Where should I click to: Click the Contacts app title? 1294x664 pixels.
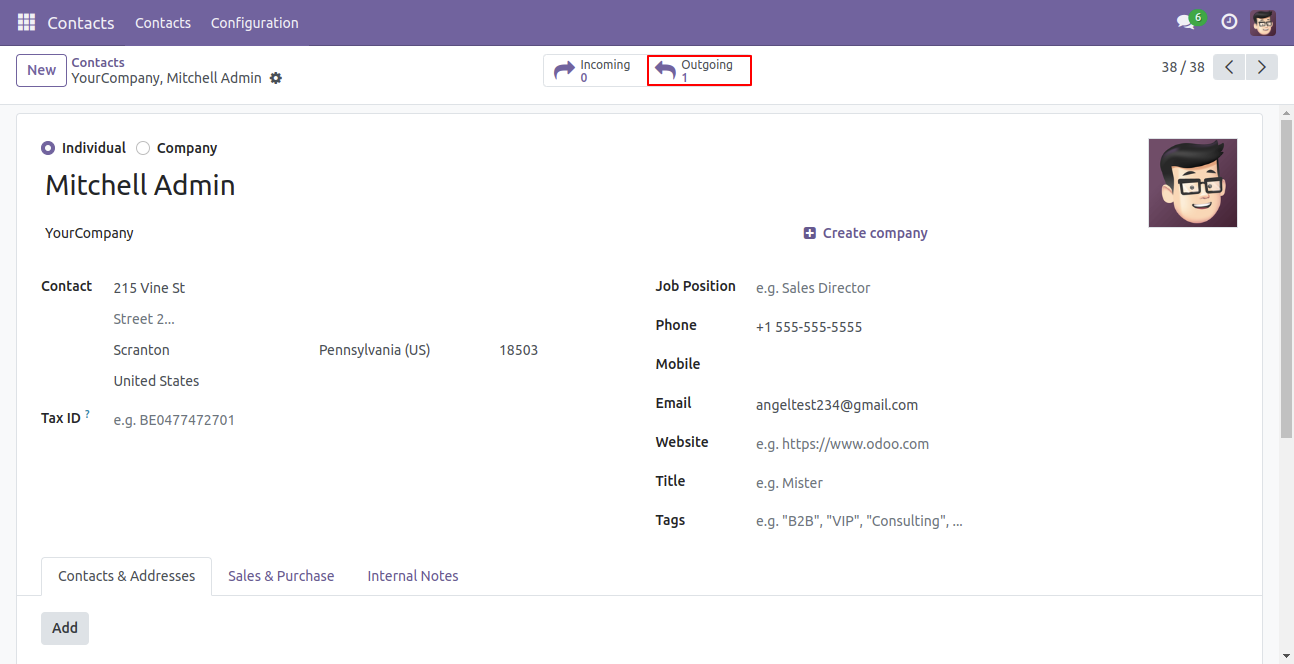(x=81, y=22)
